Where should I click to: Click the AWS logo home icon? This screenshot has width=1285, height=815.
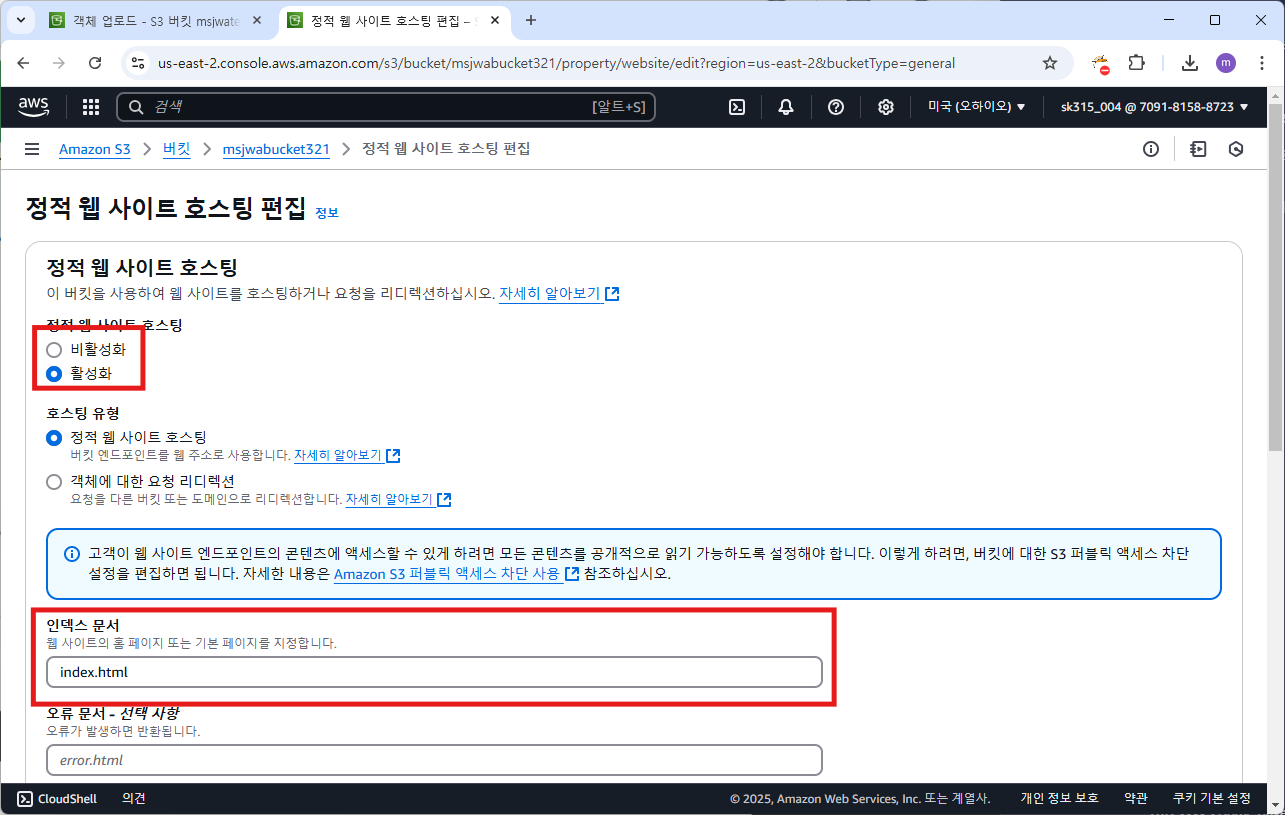(x=33, y=107)
